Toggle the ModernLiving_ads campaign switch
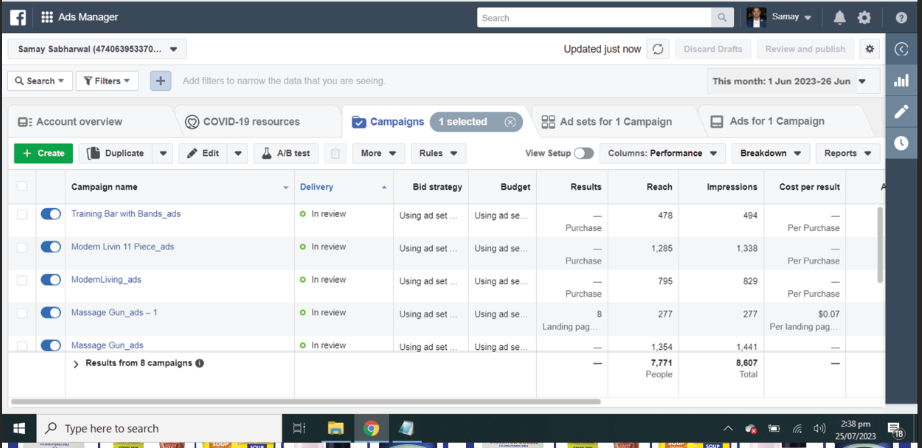 point(51,280)
